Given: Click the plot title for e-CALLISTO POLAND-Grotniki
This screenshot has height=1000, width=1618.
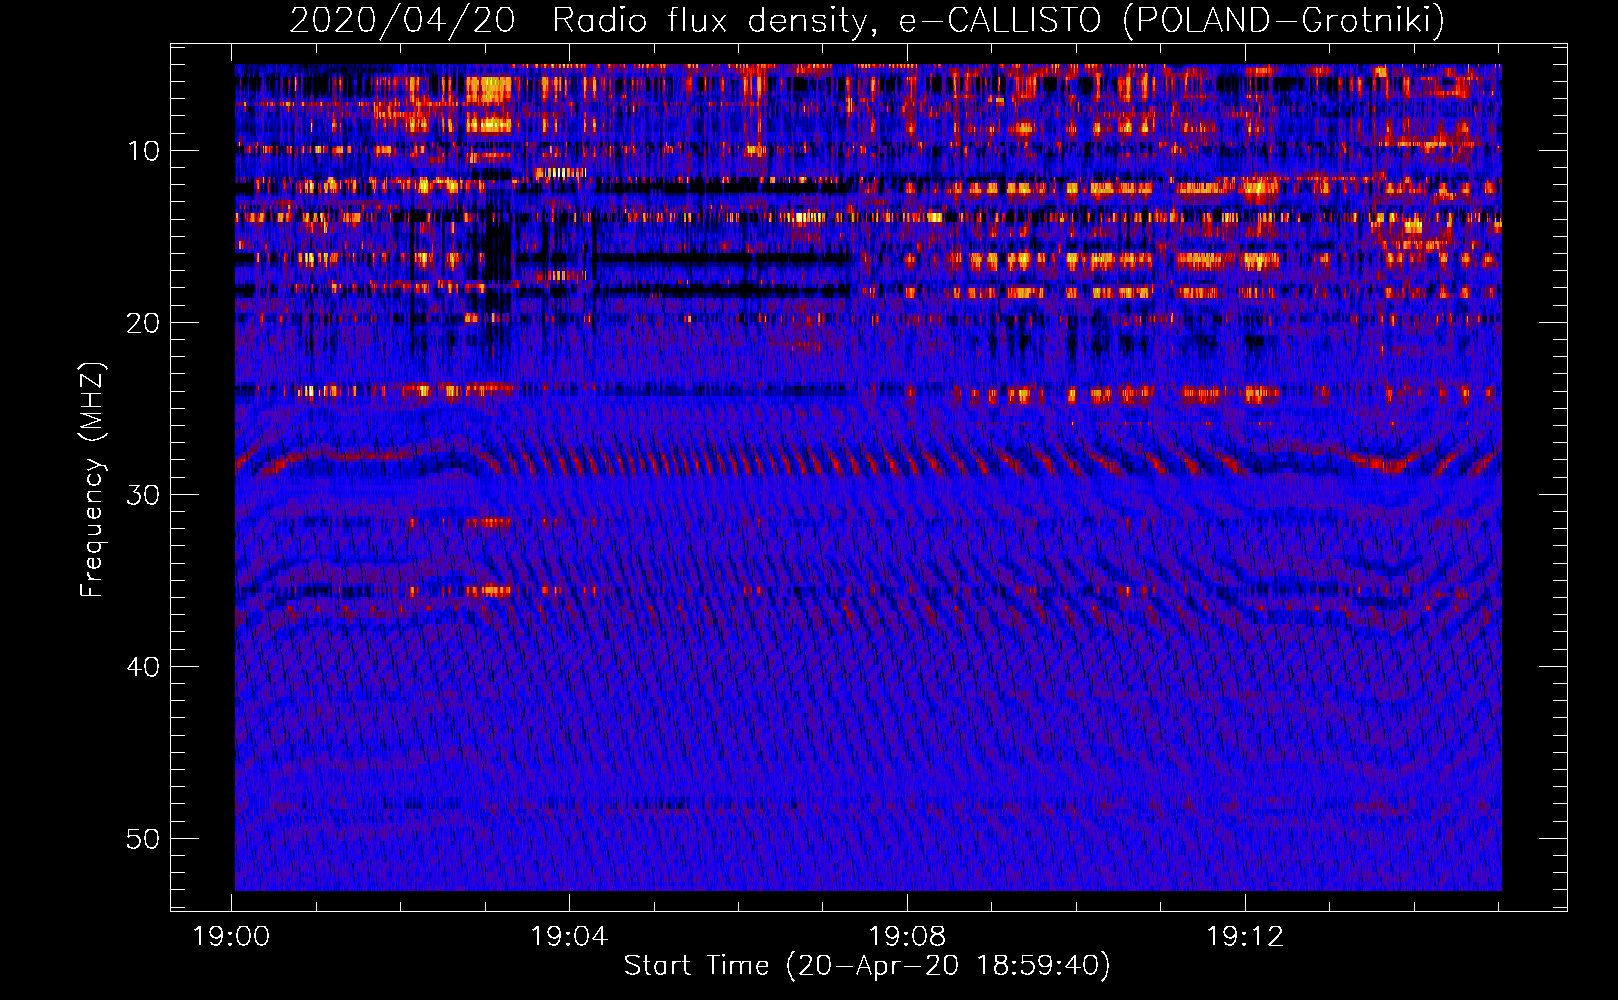Looking at the screenshot, I should click(867, 20).
